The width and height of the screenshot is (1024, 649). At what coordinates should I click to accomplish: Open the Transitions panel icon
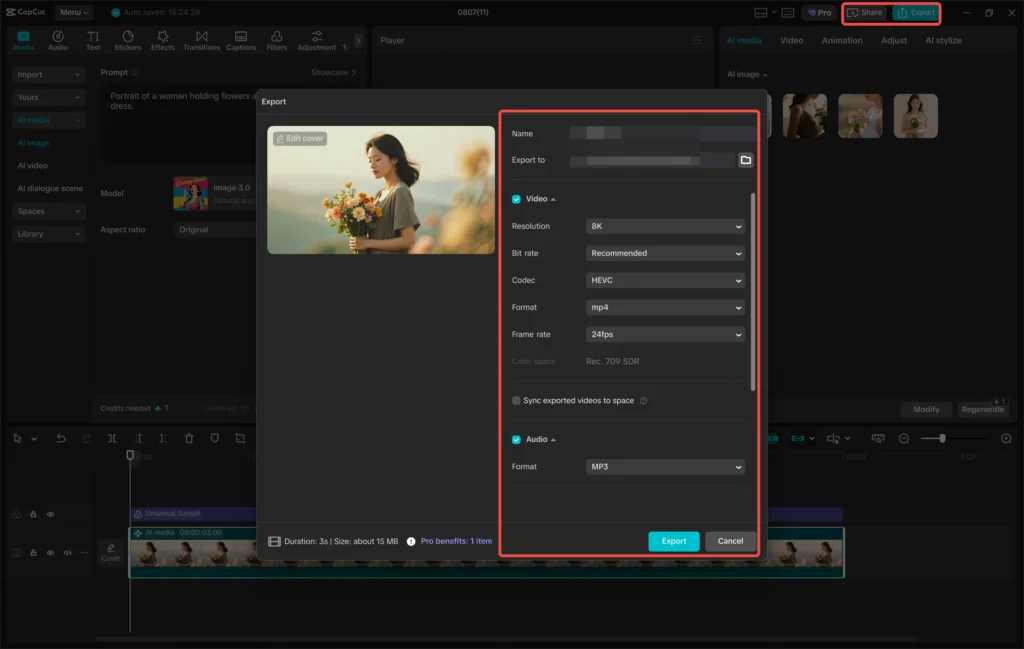(x=201, y=40)
